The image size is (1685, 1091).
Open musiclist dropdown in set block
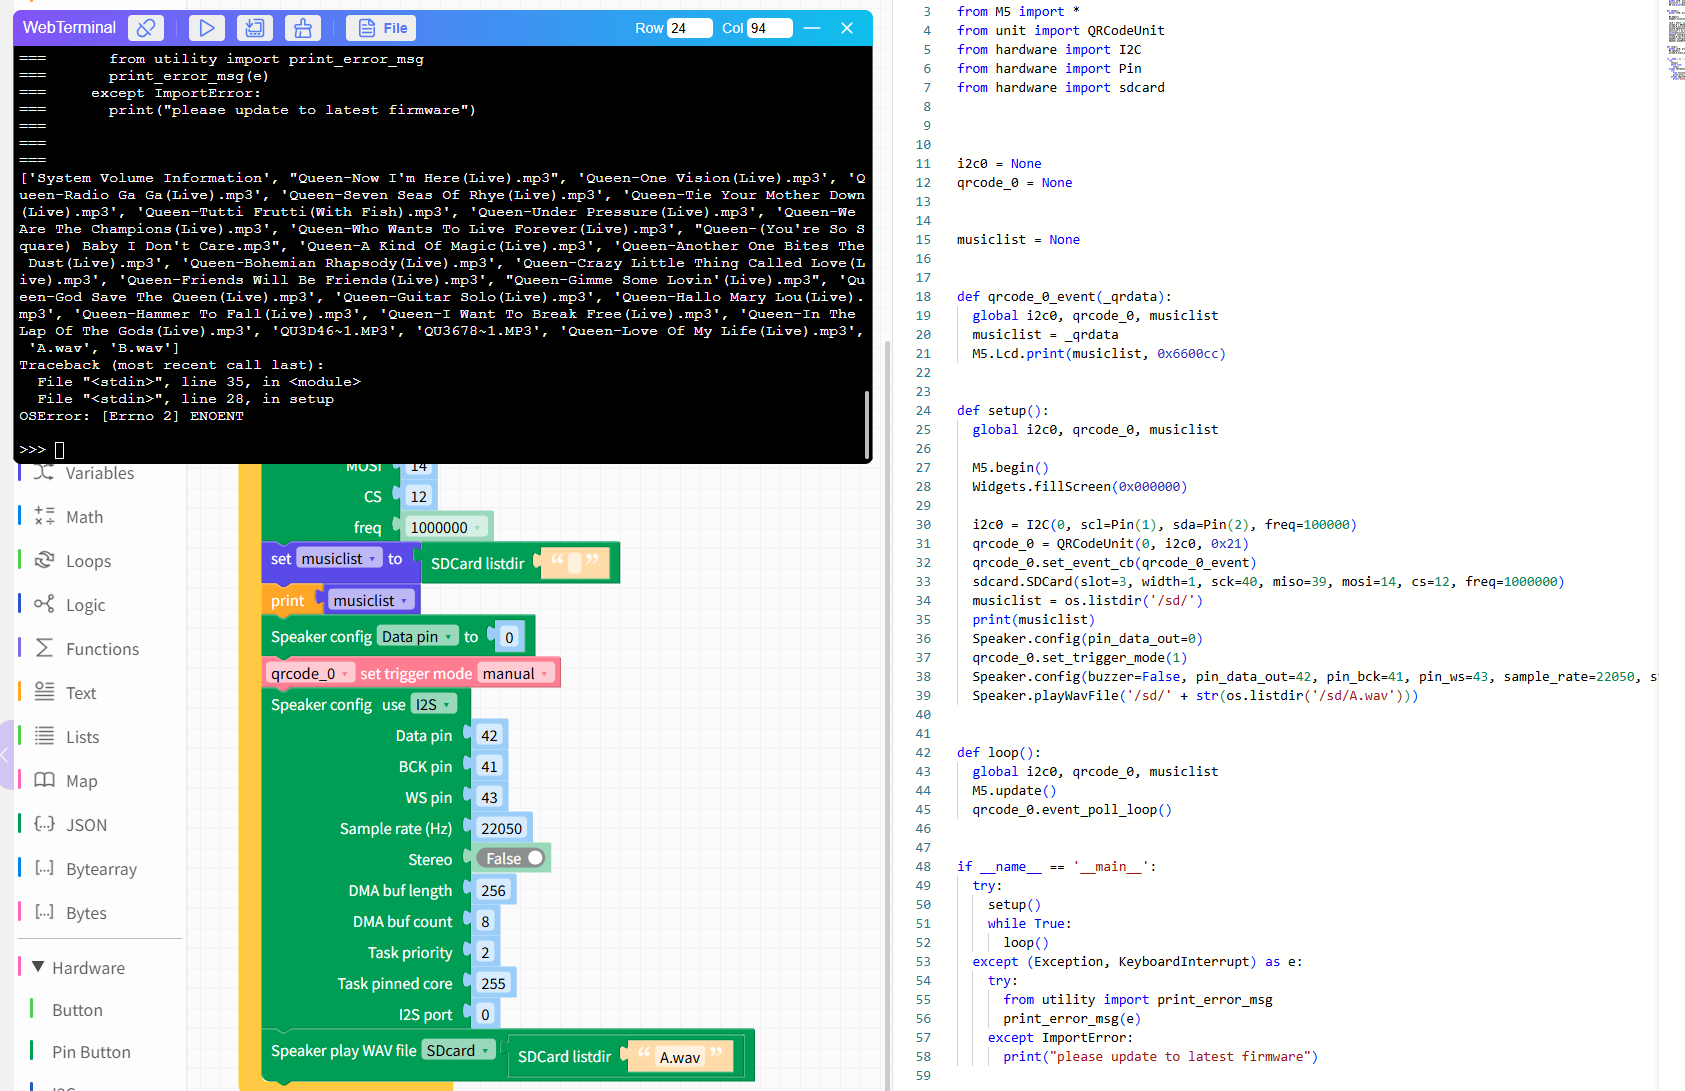click(x=339, y=559)
